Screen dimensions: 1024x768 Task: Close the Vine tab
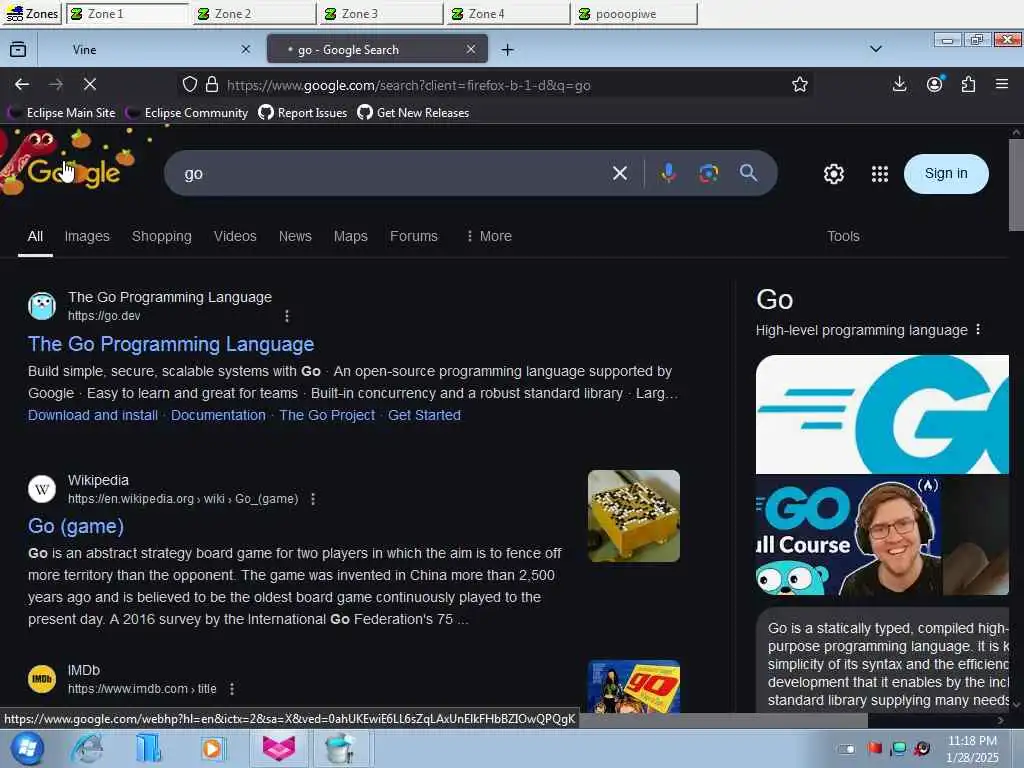click(x=246, y=49)
